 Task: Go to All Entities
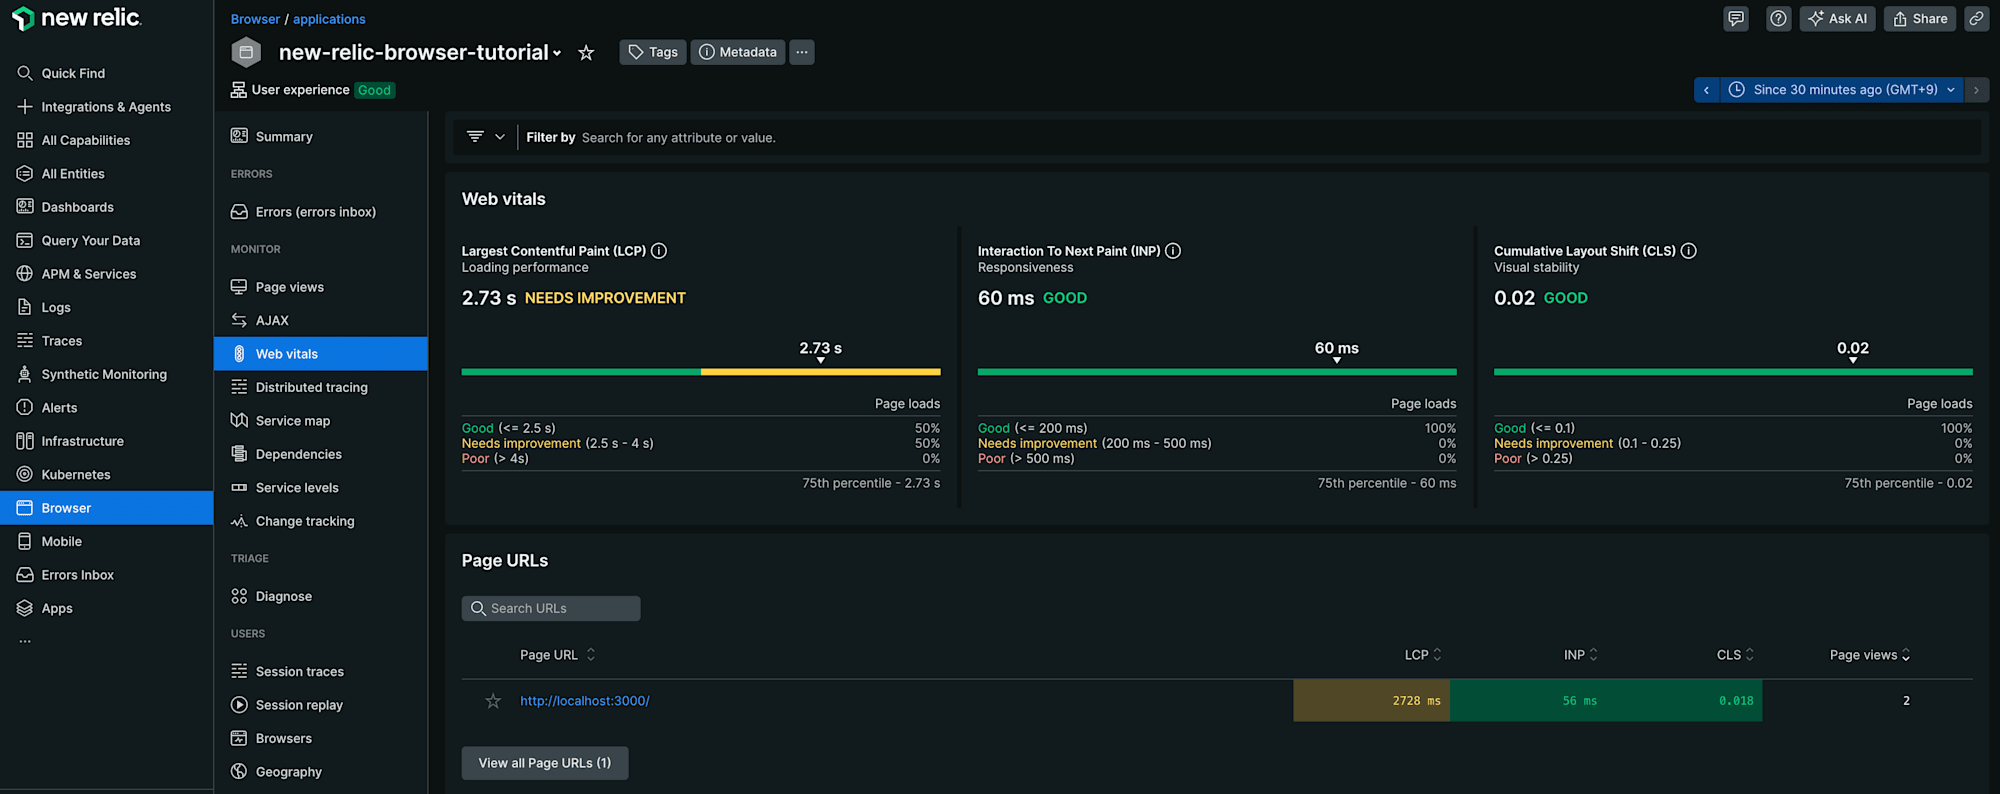107,174
